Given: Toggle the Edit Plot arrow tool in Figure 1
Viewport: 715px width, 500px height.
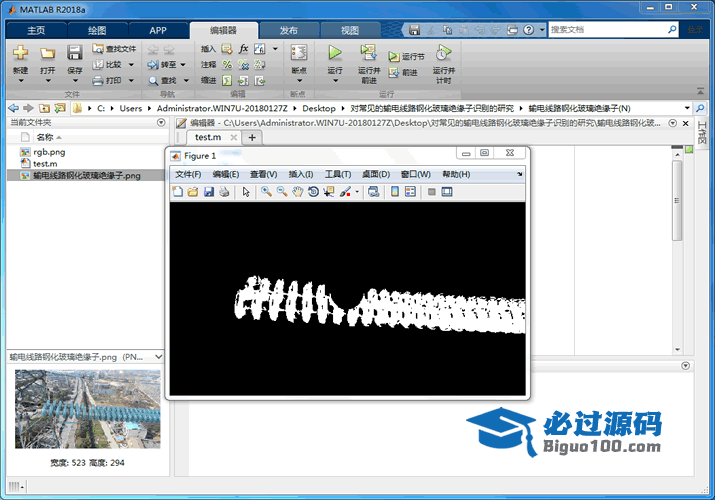Looking at the screenshot, I should [x=246, y=191].
